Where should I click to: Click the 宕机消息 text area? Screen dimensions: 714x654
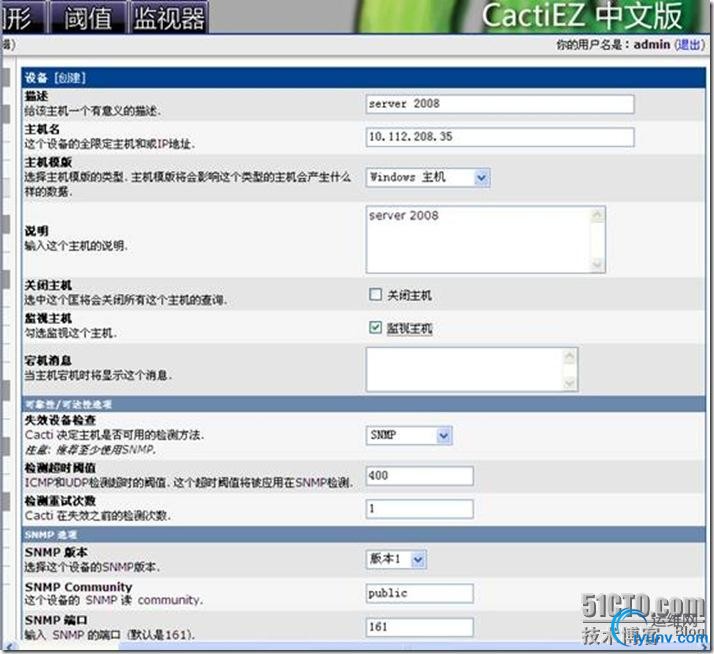[472, 369]
